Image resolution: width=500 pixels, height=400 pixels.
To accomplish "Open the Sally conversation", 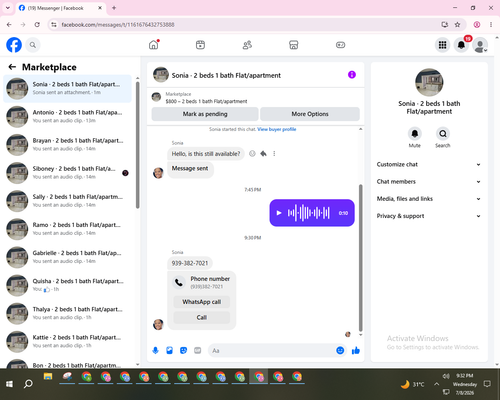I will pyautogui.click(x=68, y=201).
